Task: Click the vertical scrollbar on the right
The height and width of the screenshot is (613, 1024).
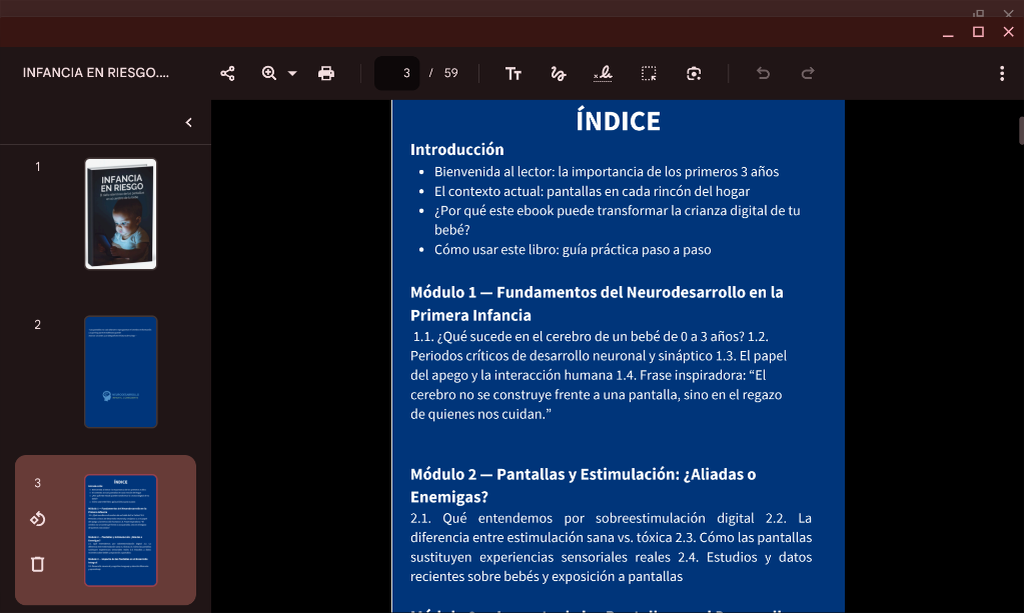Action: click(x=1020, y=132)
